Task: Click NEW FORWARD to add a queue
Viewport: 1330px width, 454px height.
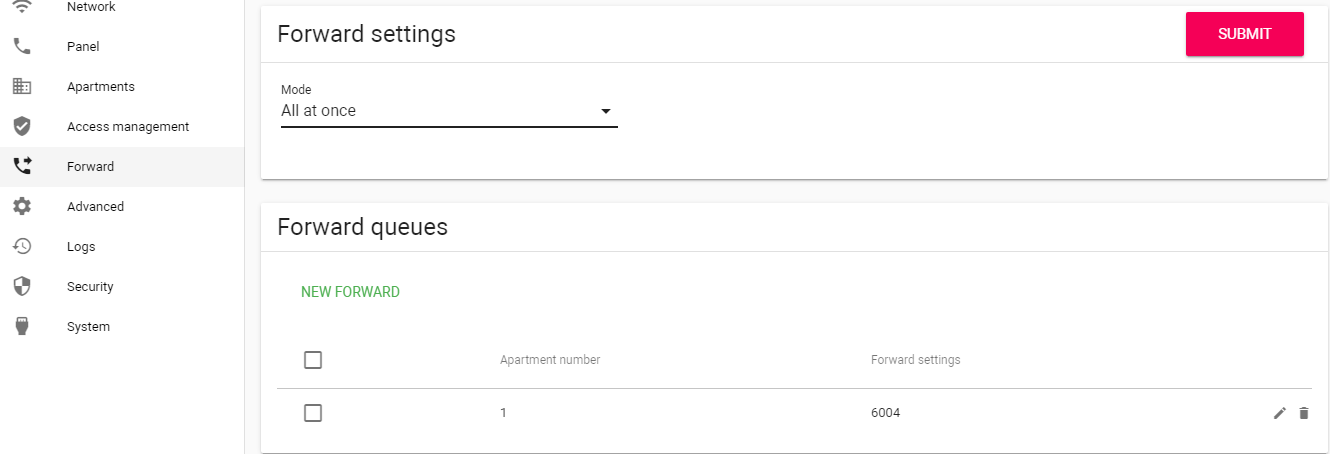Action: click(x=350, y=292)
